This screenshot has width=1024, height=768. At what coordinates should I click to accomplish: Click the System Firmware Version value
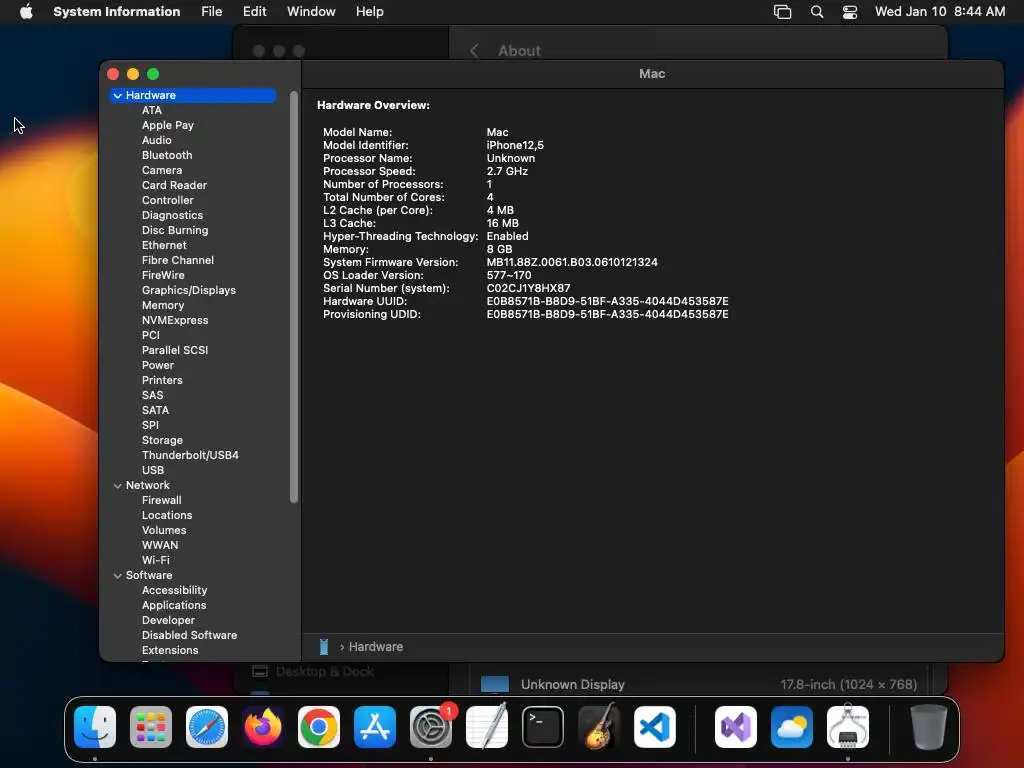pos(572,262)
